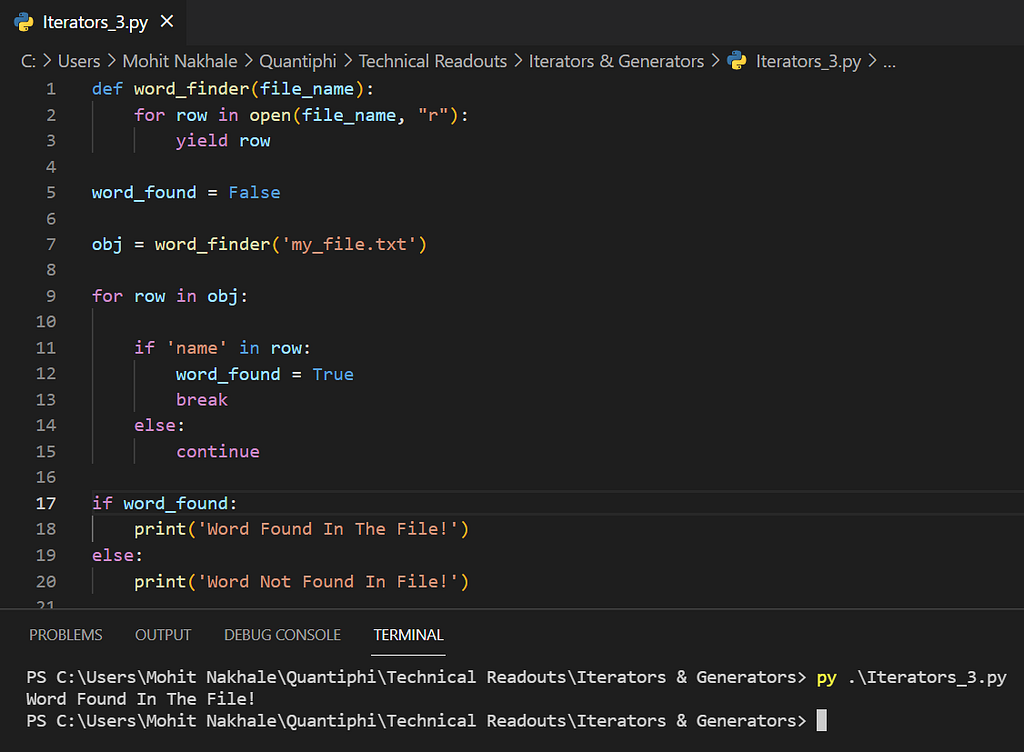Open the Technical Readouts breadcrumb folder

click(432, 61)
